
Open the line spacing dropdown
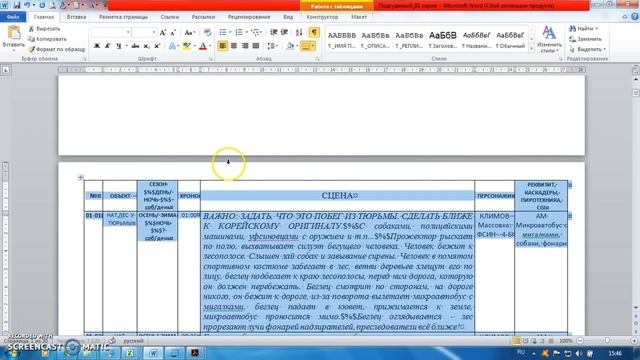click(x=273, y=46)
